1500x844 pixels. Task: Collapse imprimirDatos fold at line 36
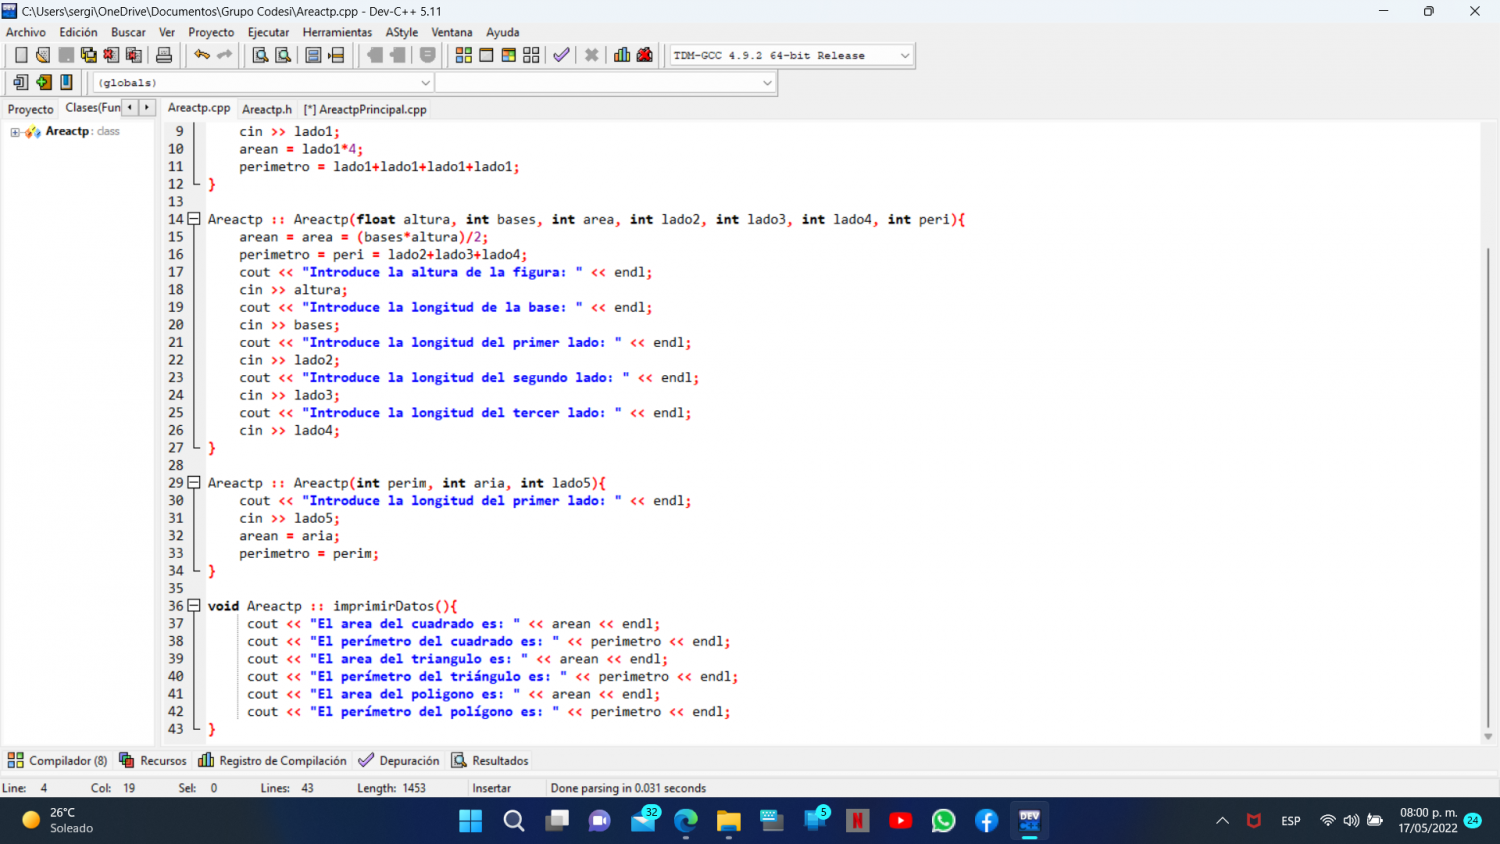click(194, 606)
